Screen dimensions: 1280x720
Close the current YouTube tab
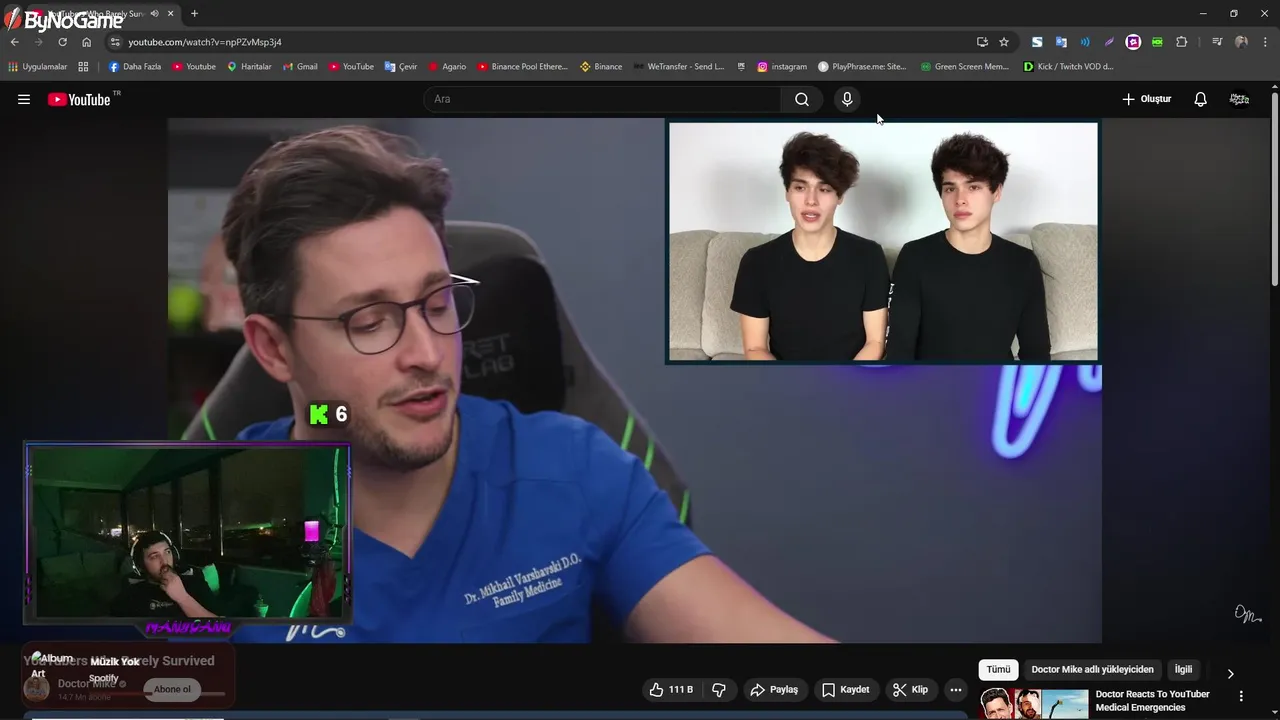[171, 13]
